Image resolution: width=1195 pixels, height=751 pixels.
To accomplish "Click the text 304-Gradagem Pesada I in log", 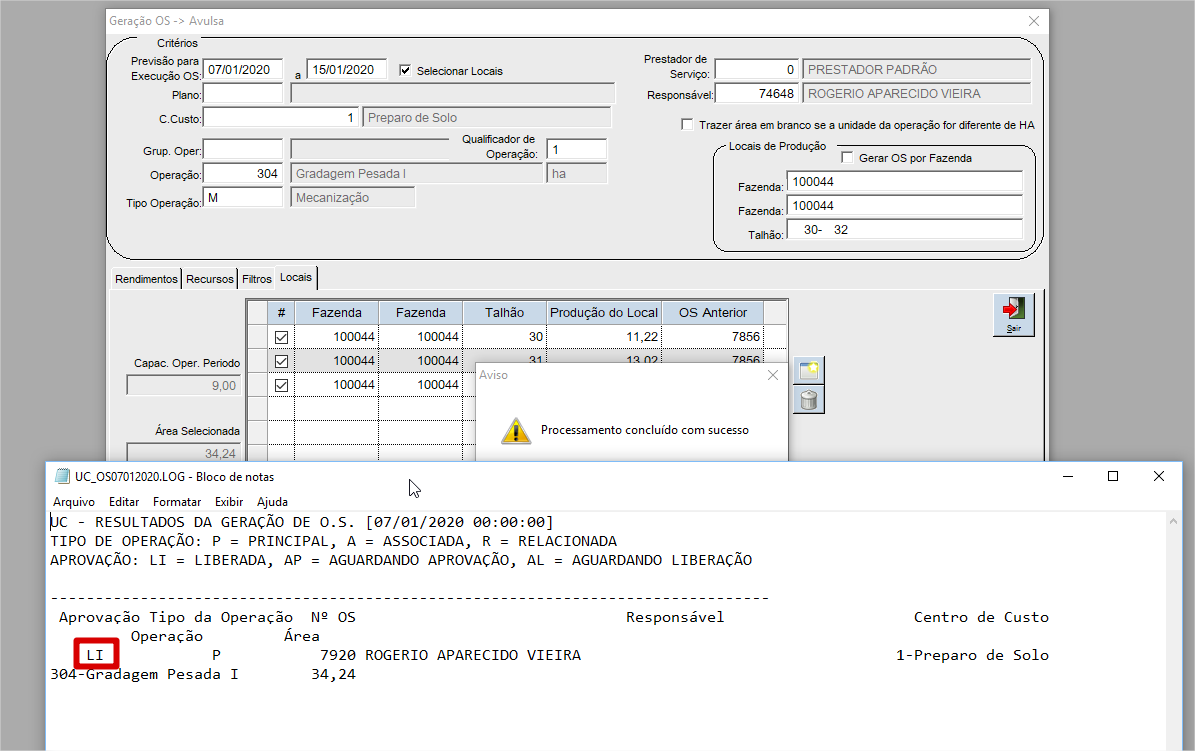I will click(144, 674).
